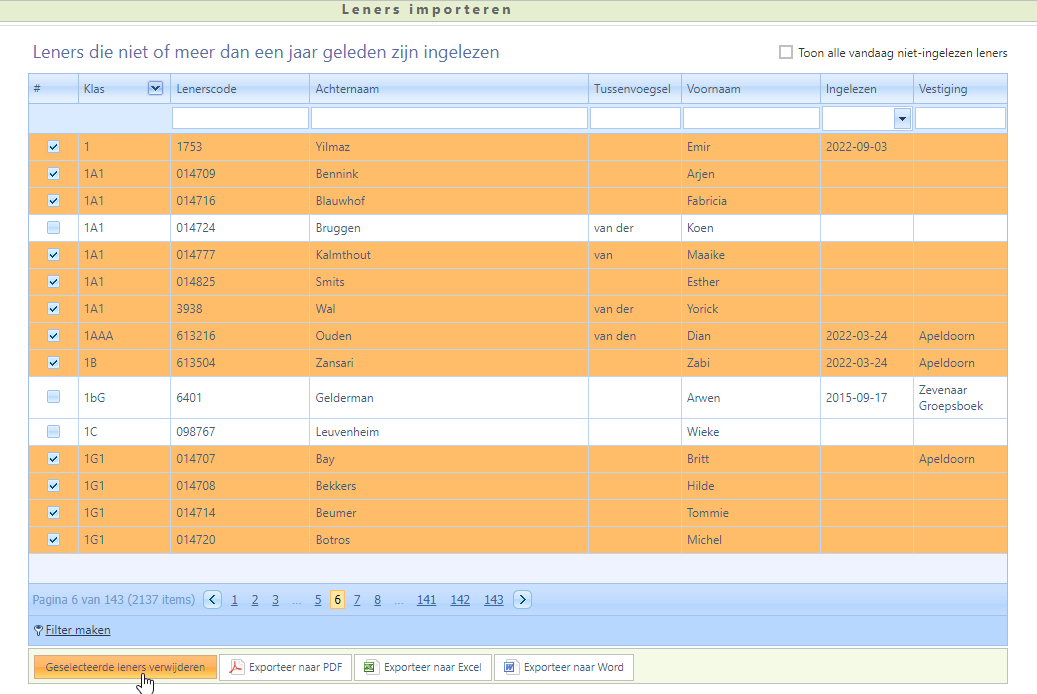
Task: Open the Filter maken link
Action: [x=78, y=631]
